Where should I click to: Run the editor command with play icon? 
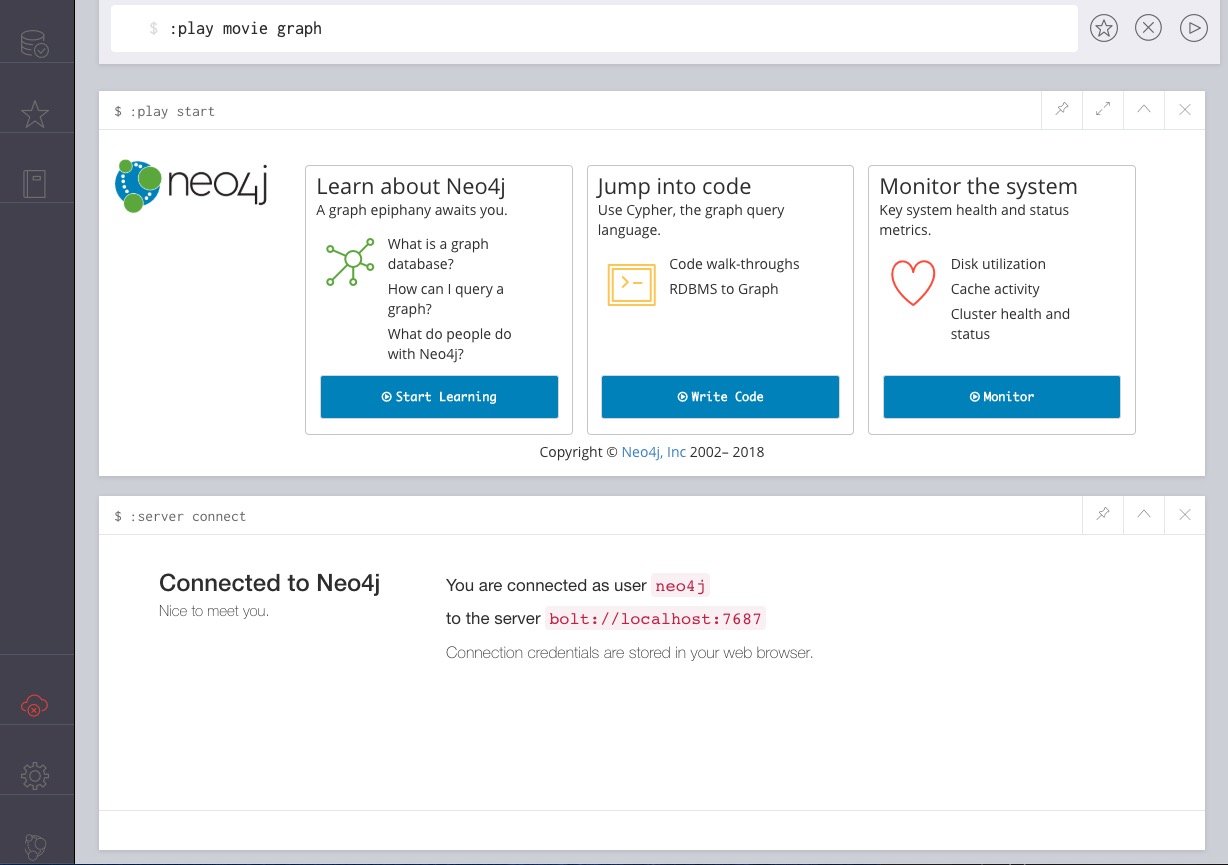(x=1194, y=28)
